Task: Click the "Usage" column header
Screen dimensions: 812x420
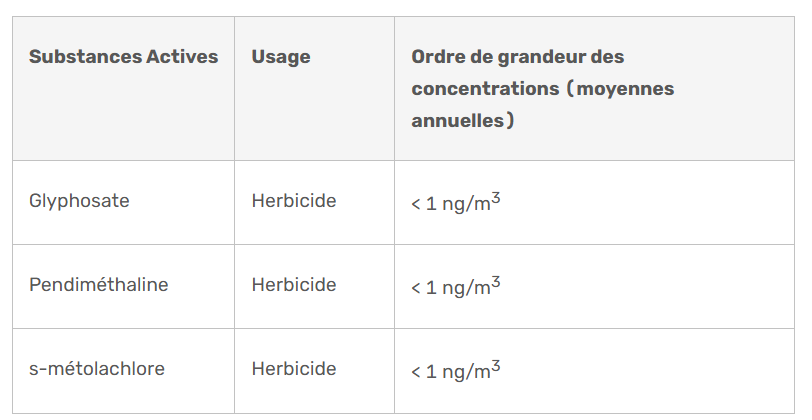Action: pos(281,57)
